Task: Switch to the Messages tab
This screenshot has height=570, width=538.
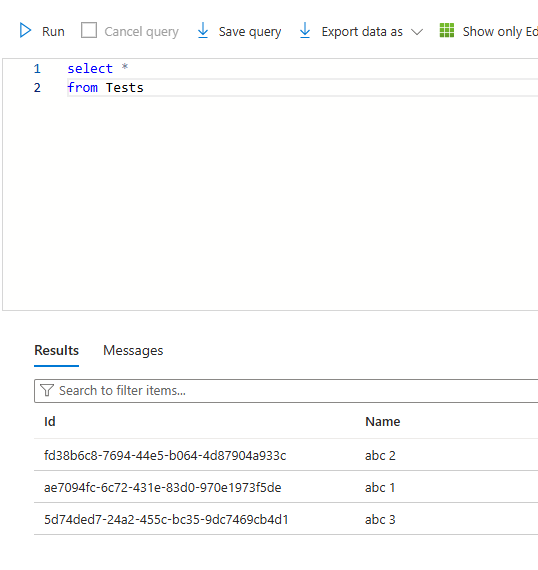Action: [133, 351]
